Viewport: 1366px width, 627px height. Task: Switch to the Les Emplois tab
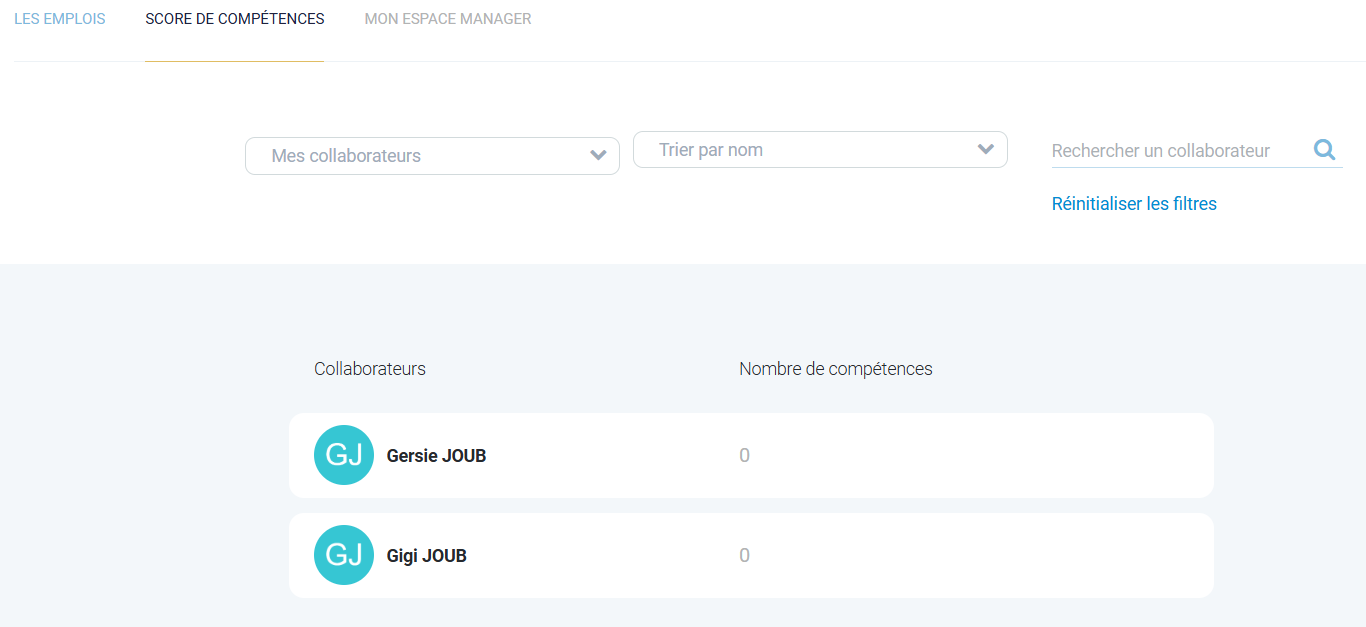pyautogui.click(x=60, y=19)
